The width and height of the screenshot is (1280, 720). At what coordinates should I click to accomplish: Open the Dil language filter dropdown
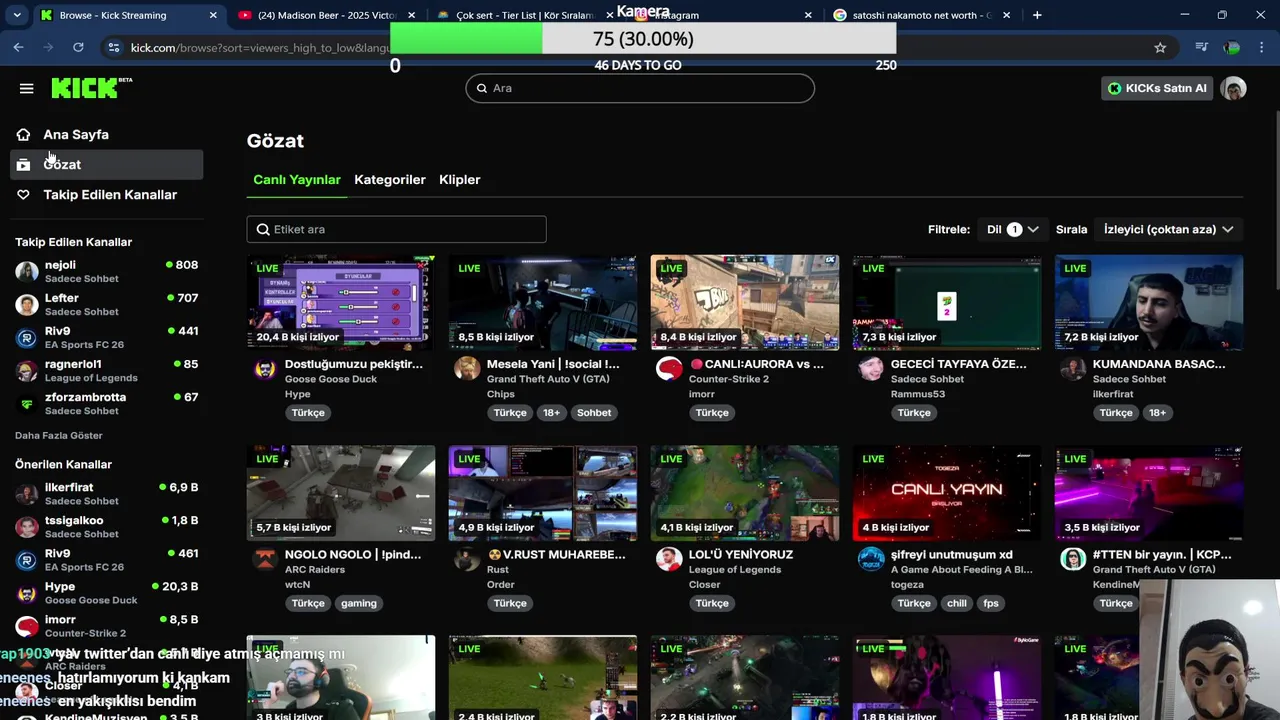pos(1013,229)
